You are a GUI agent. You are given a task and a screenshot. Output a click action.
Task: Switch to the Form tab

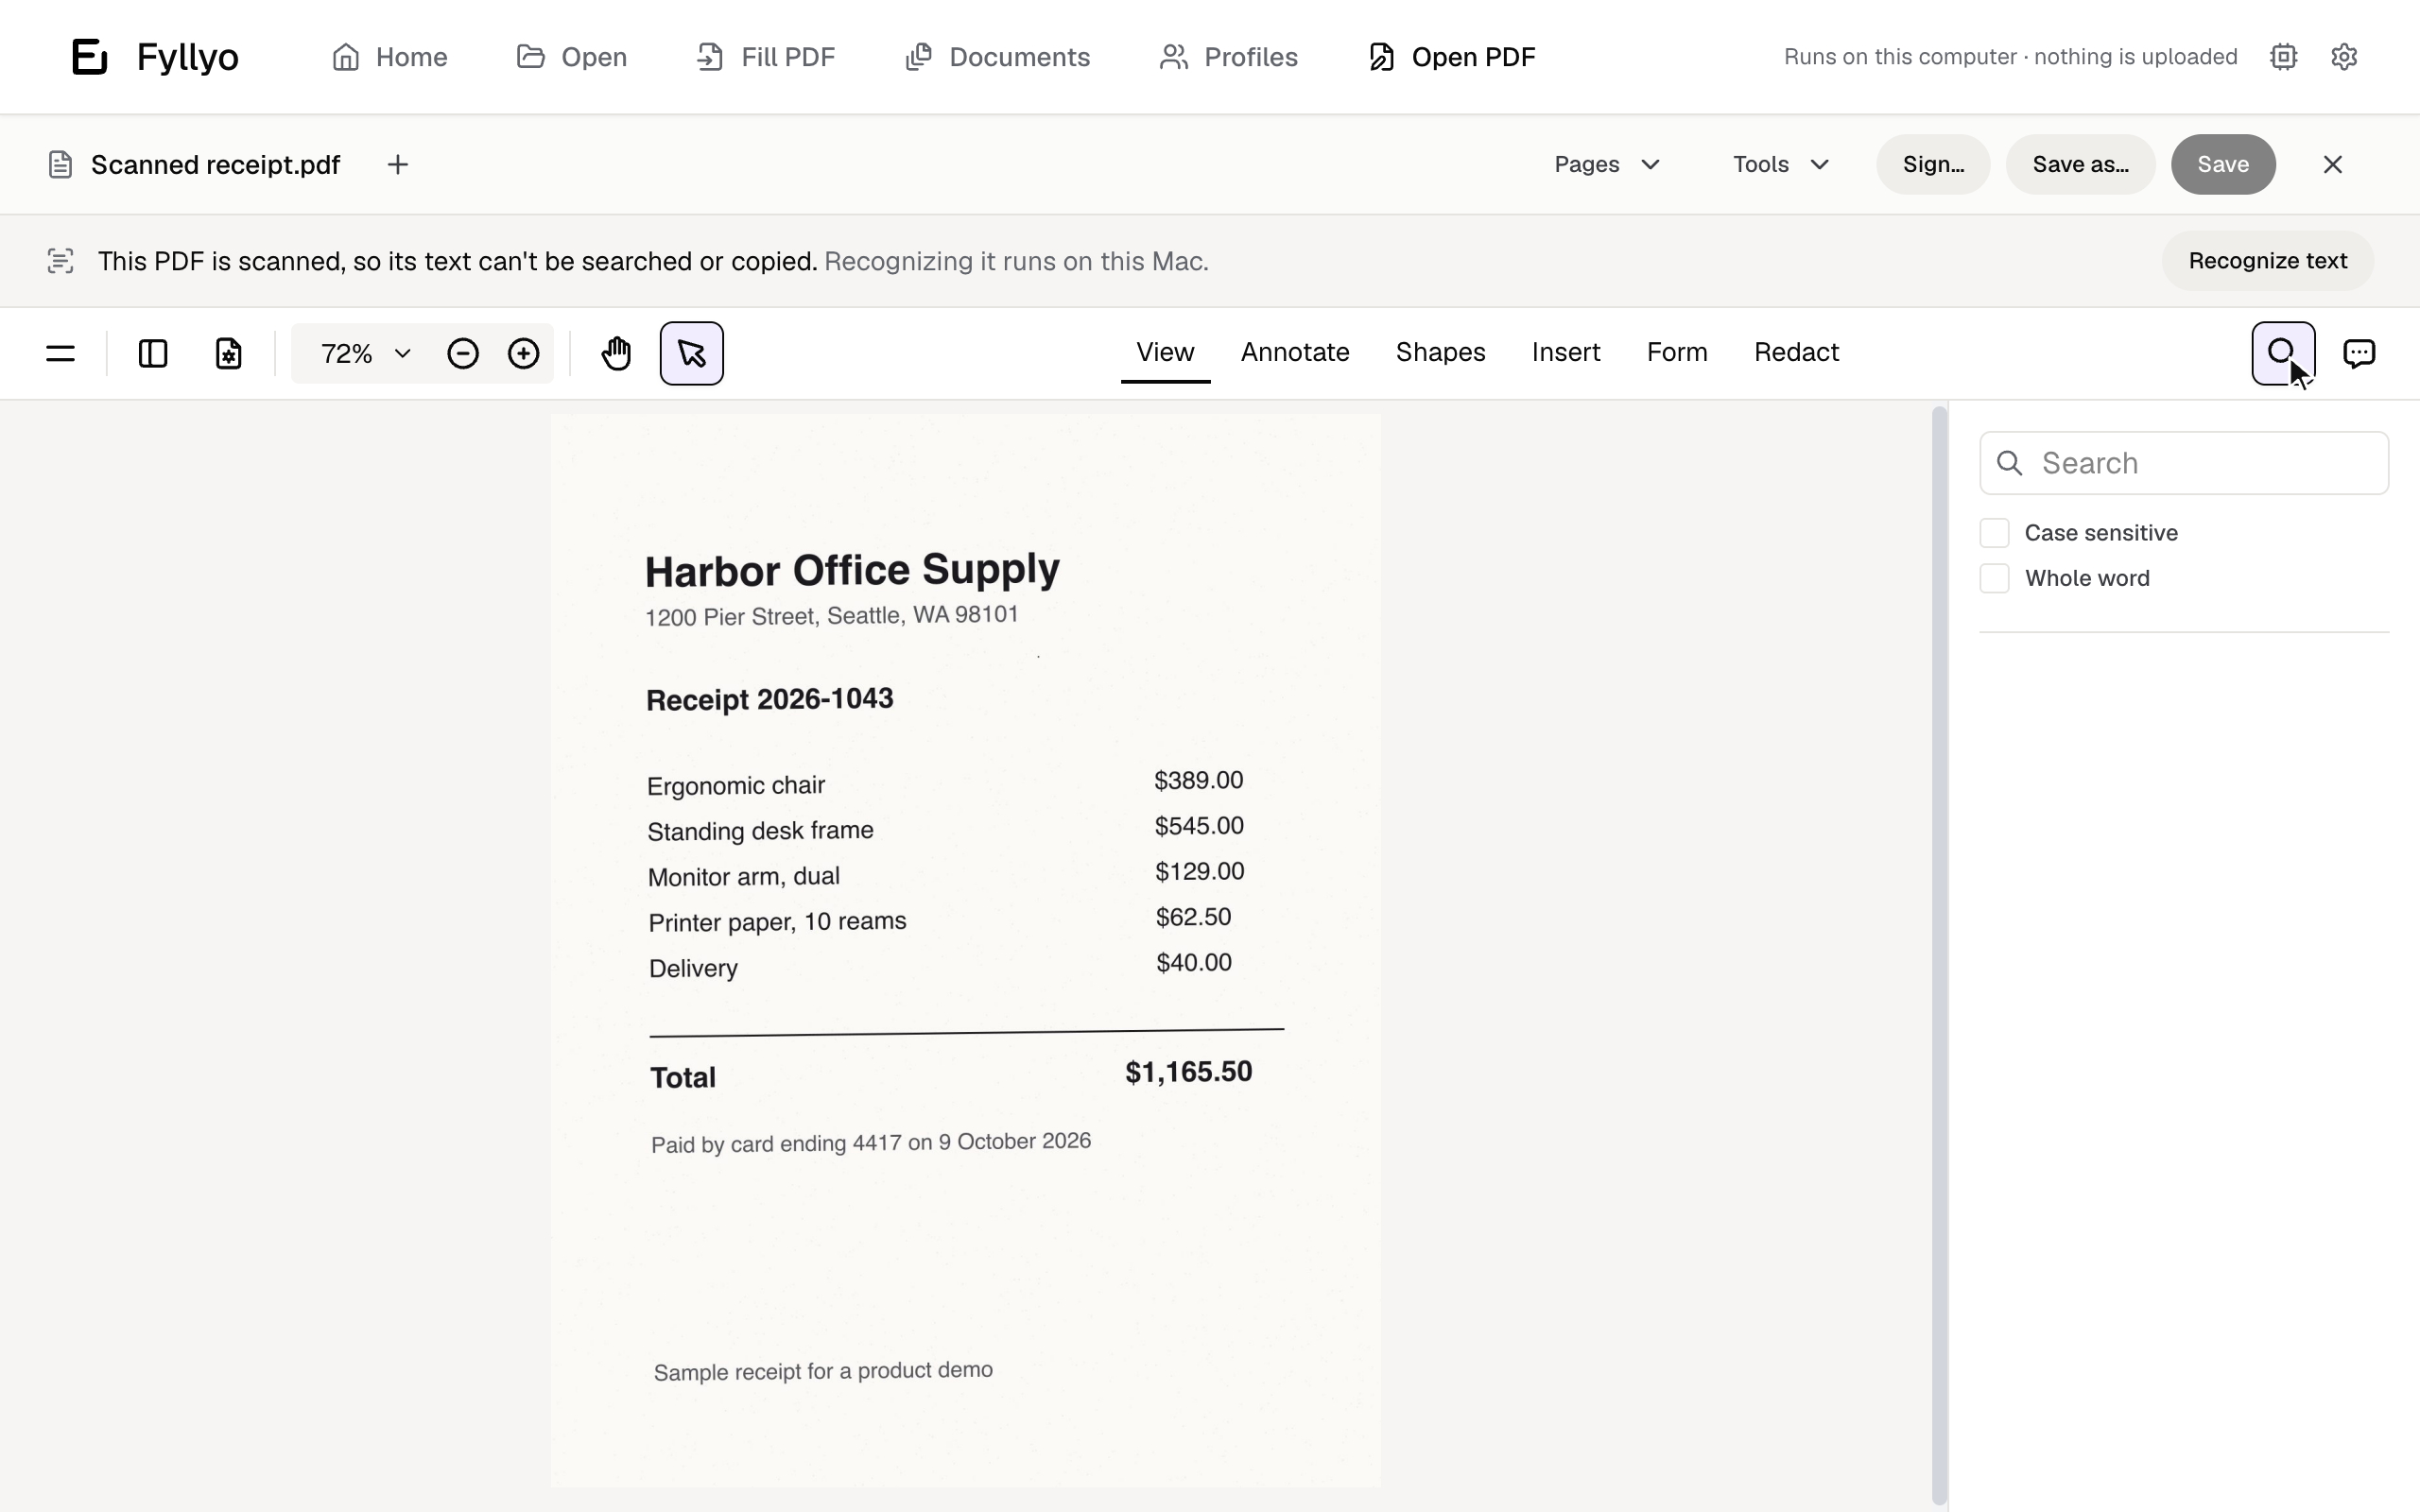[x=1677, y=352]
